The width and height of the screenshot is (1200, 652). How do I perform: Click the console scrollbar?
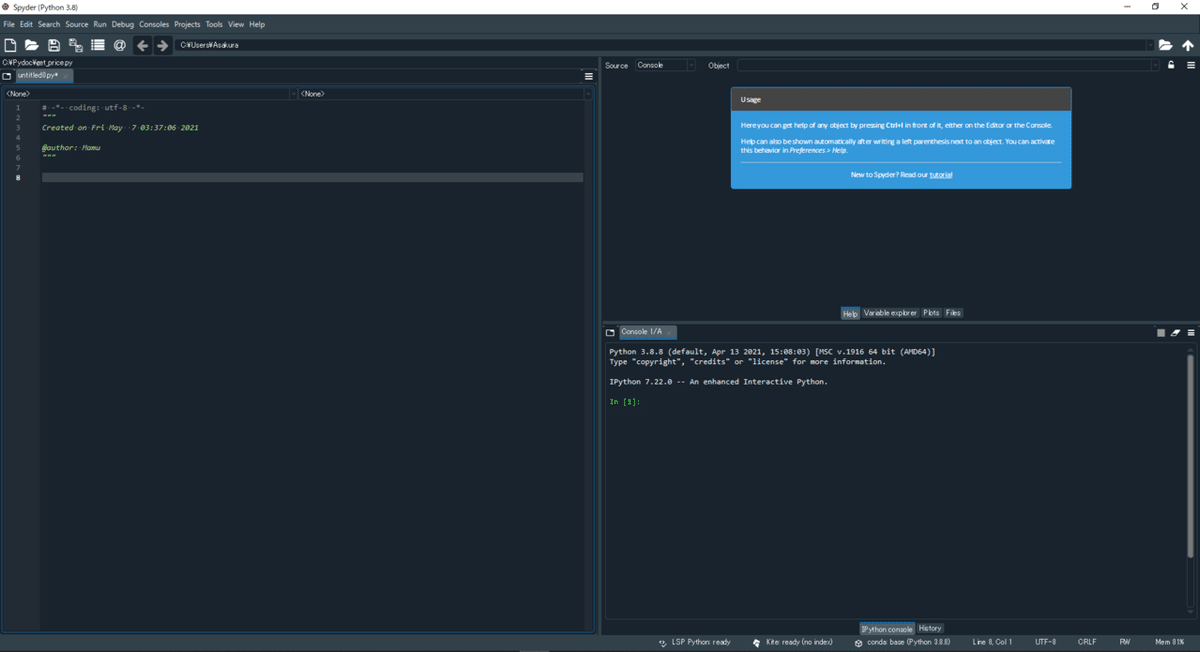(1190, 455)
